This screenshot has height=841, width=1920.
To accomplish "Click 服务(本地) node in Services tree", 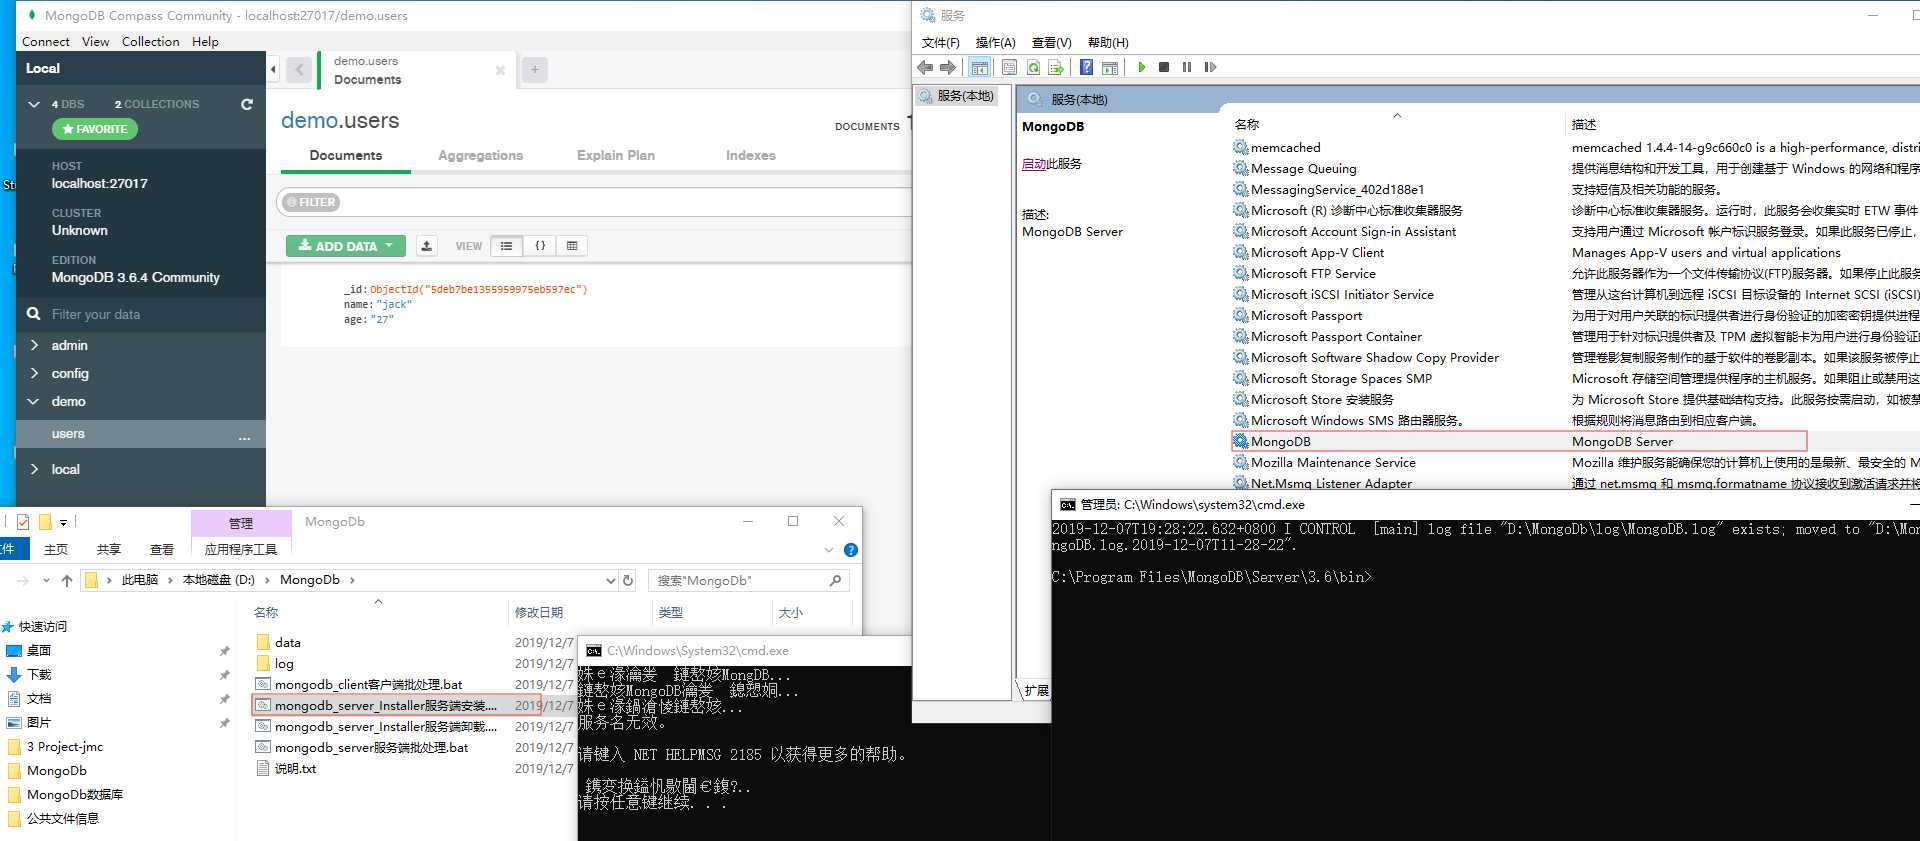I will point(957,96).
